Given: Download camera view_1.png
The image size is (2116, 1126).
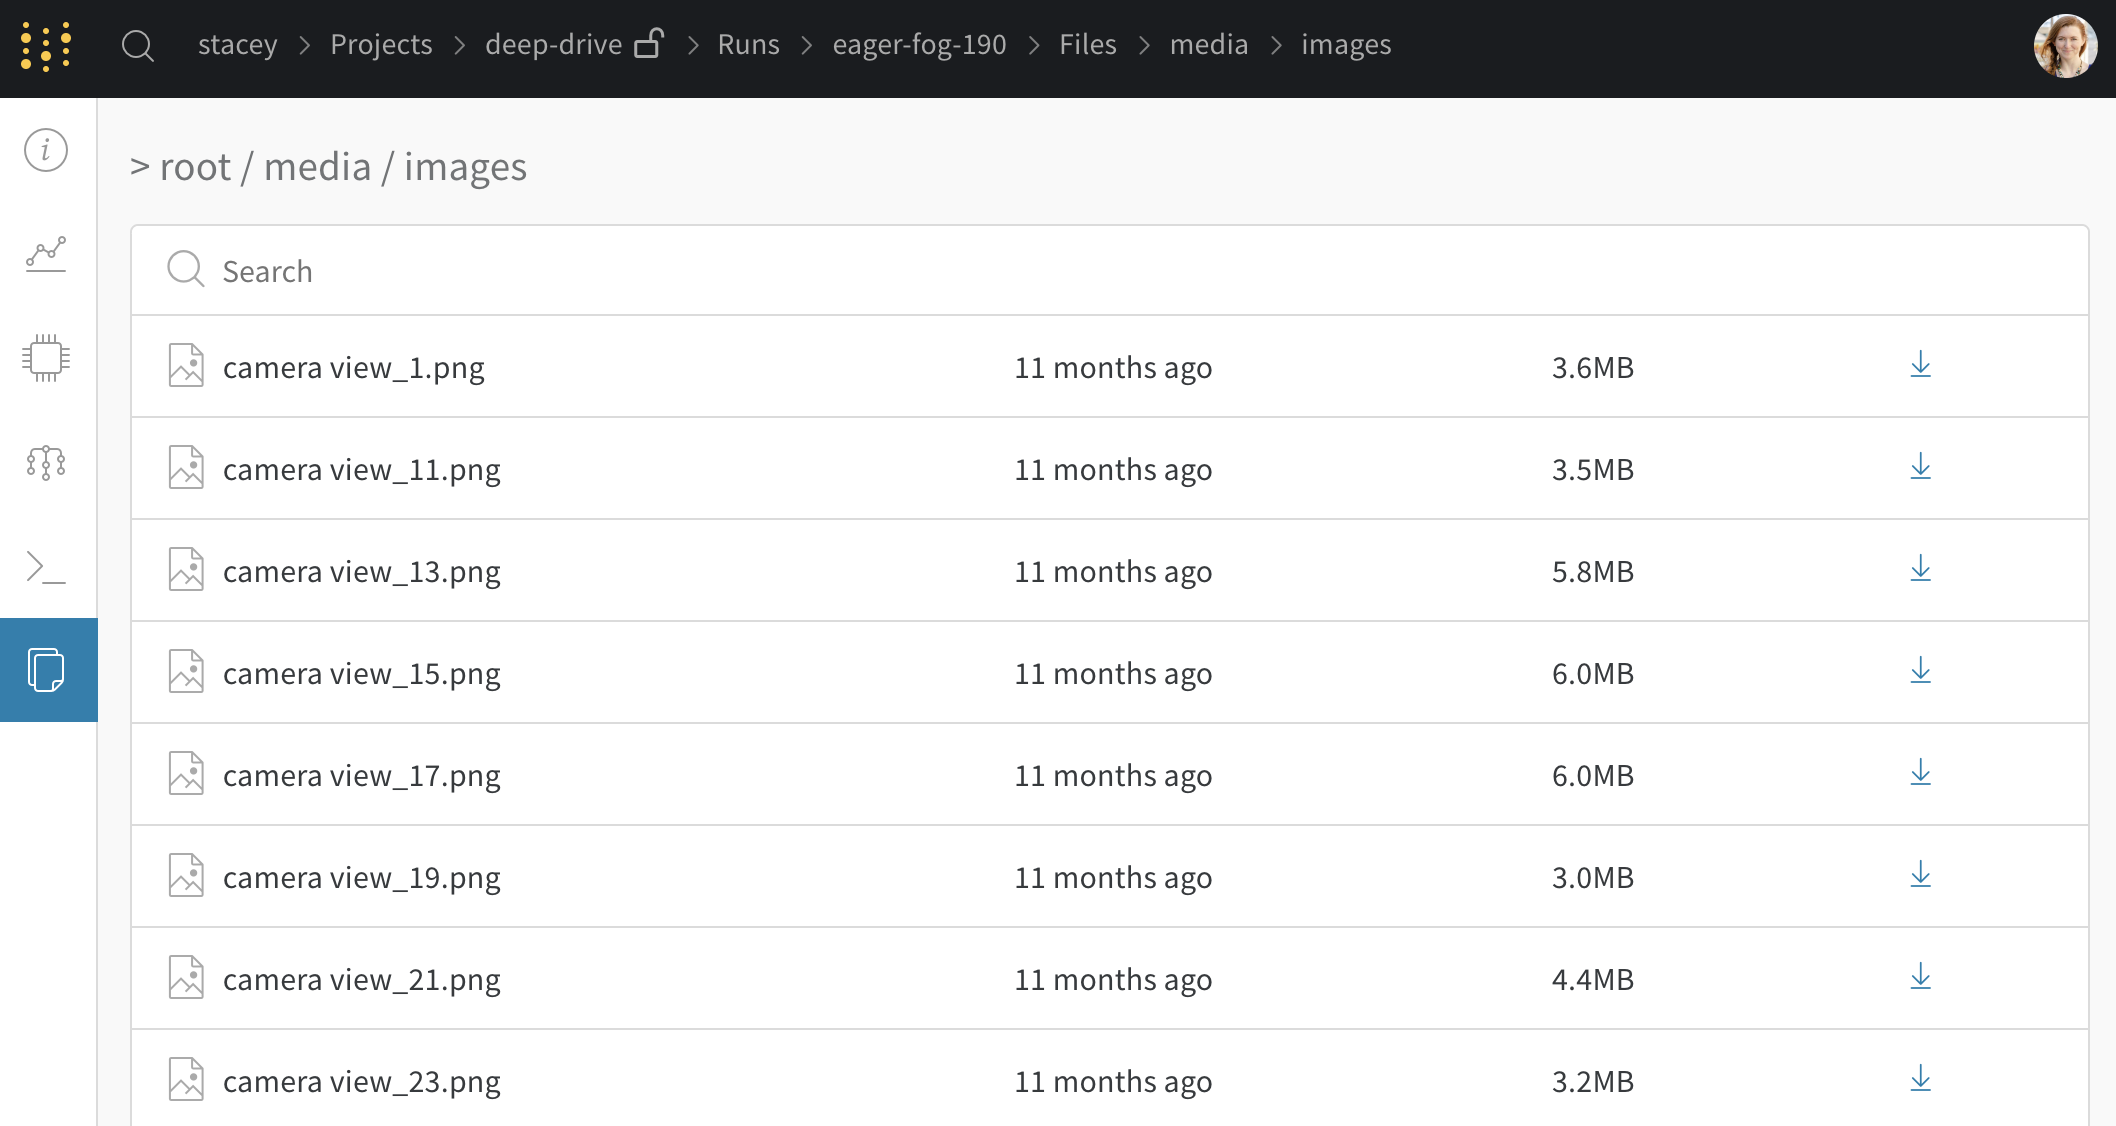Looking at the screenshot, I should [x=1920, y=366].
